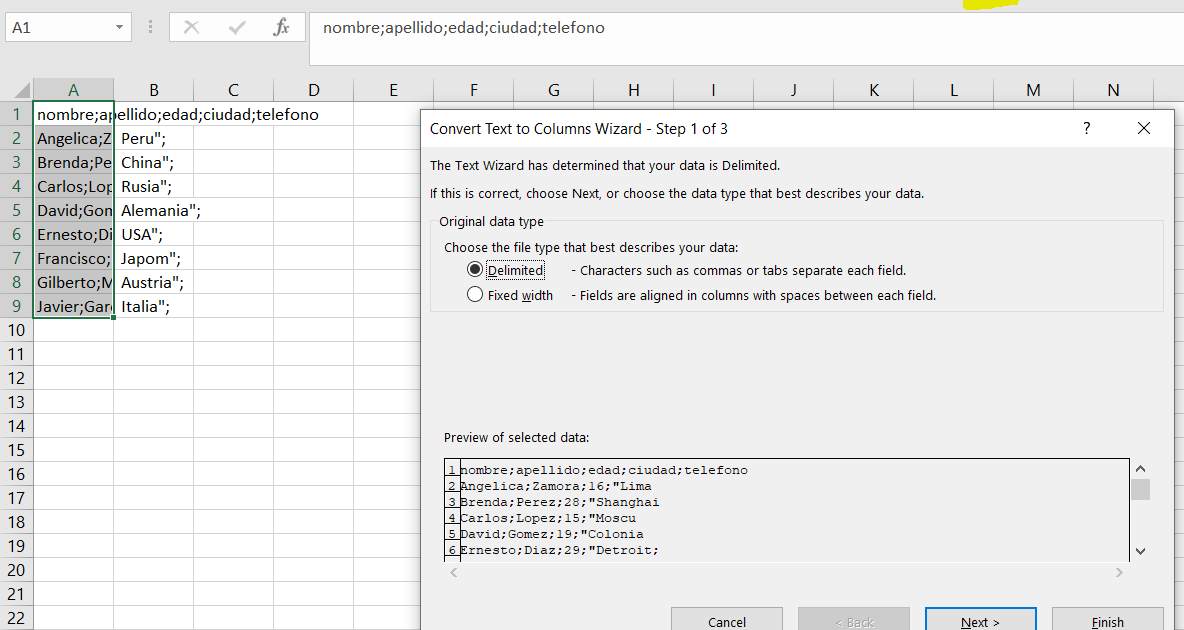Select row 5 header

pyautogui.click(x=15, y=210)
